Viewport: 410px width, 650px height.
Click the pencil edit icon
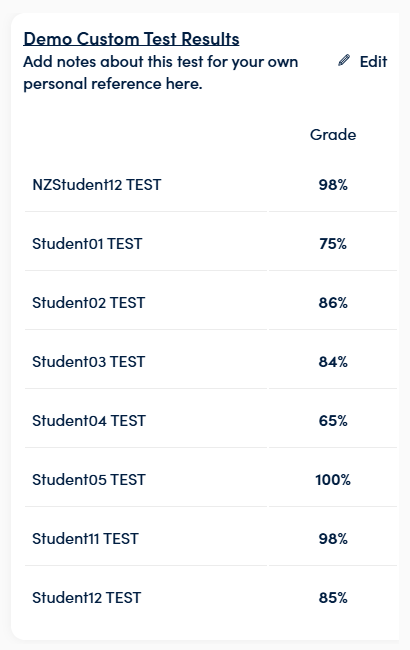pyautogui.click(x=344, y=61)
